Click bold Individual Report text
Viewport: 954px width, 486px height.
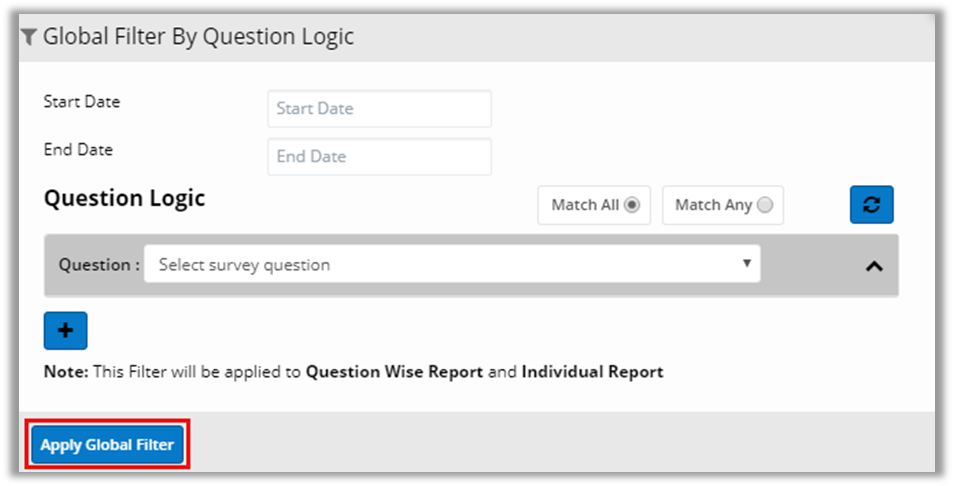coord(592,372)
